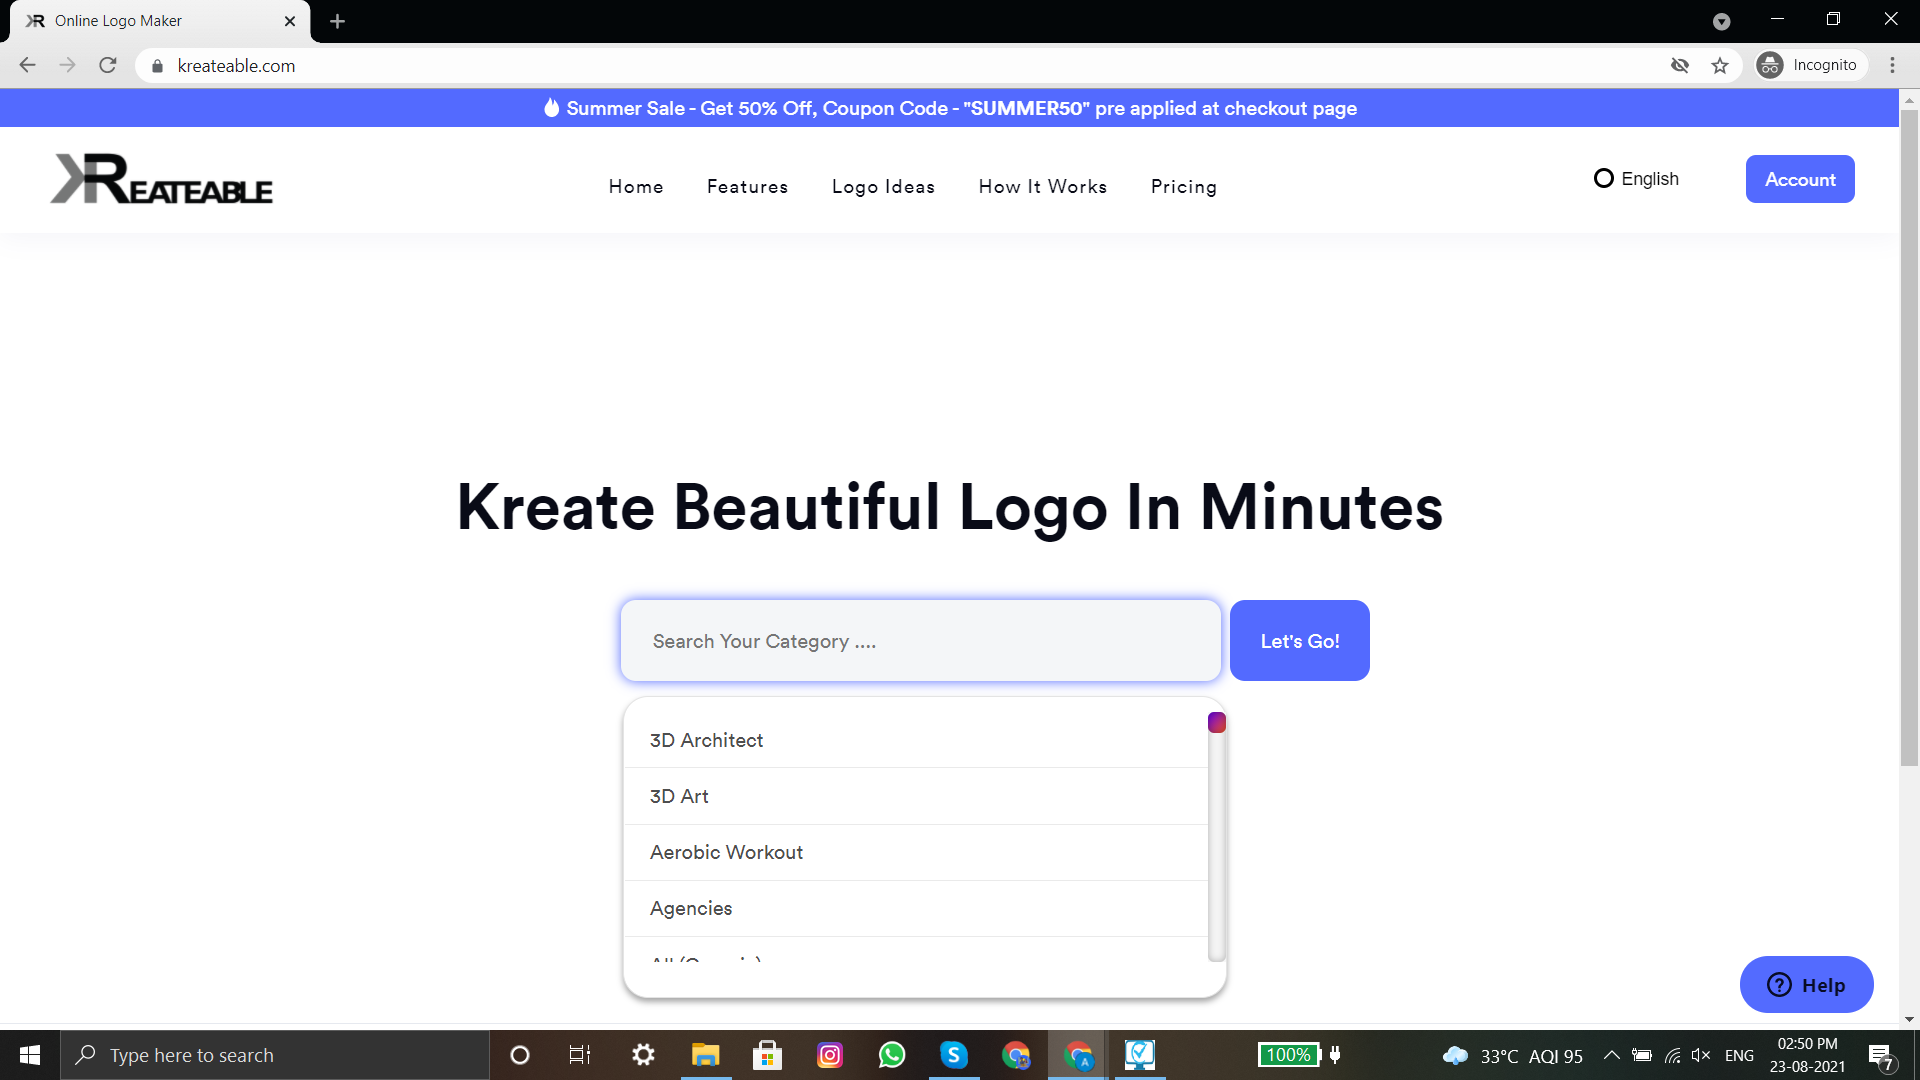Select 3D Architect from category list
Image resolution: width=1920 pixels, height=1080 pixels.
click(706, 740)
